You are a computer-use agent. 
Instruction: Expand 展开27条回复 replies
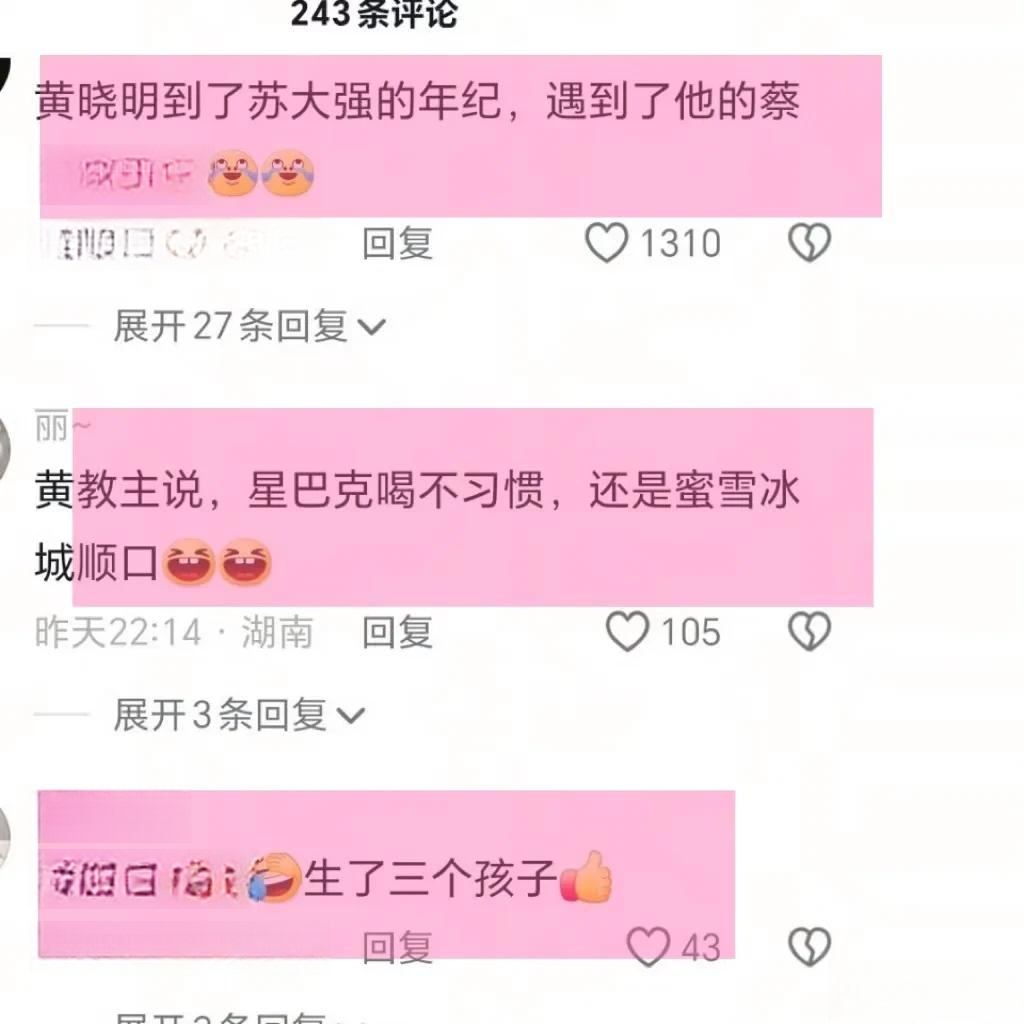click(x=249, y=325)
